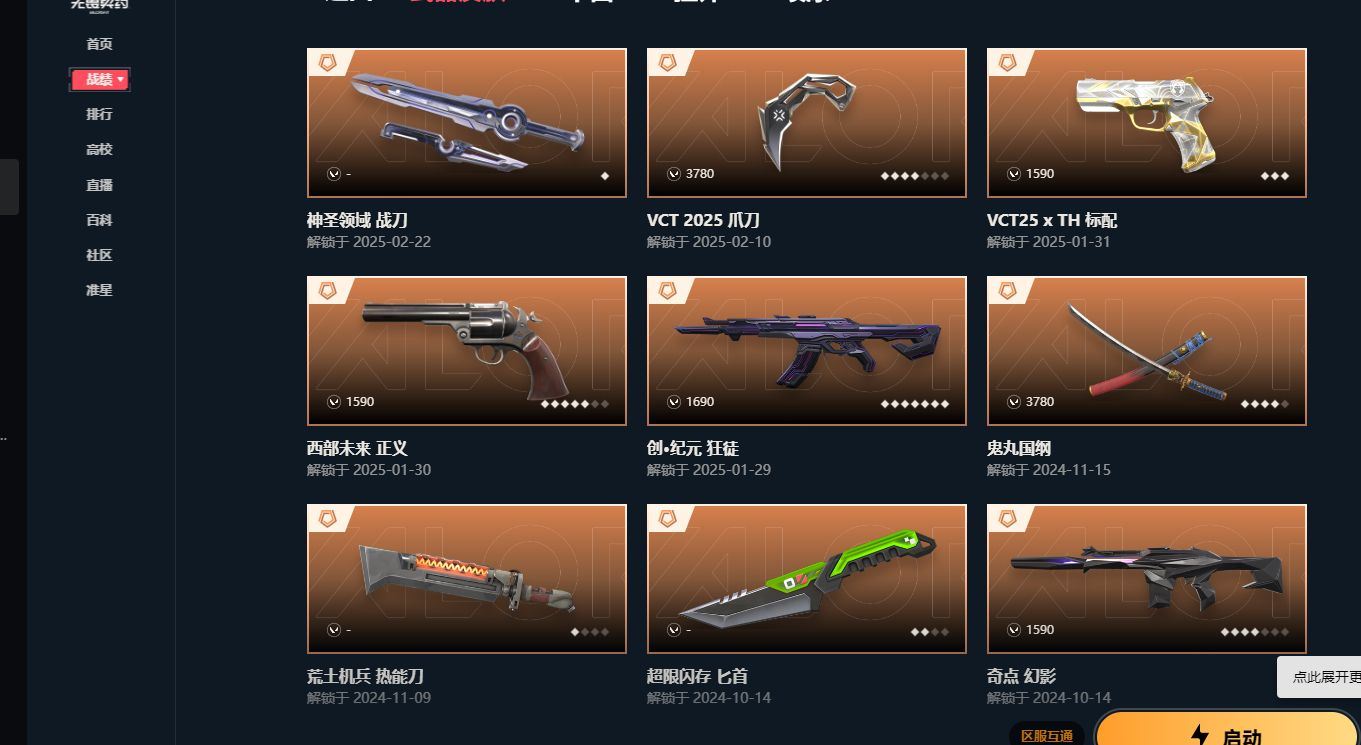Image resolution: width=1361 pixels, height=745 pixels.
Task: Expand the 点此展开更 tooltip panel
Action: click(1320, 677)
